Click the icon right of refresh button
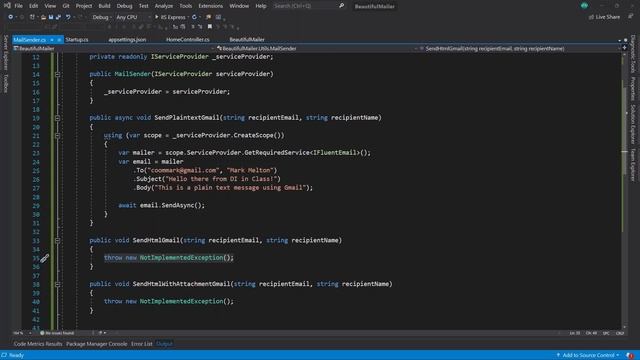The image size is (640, 360). (209, 17)
